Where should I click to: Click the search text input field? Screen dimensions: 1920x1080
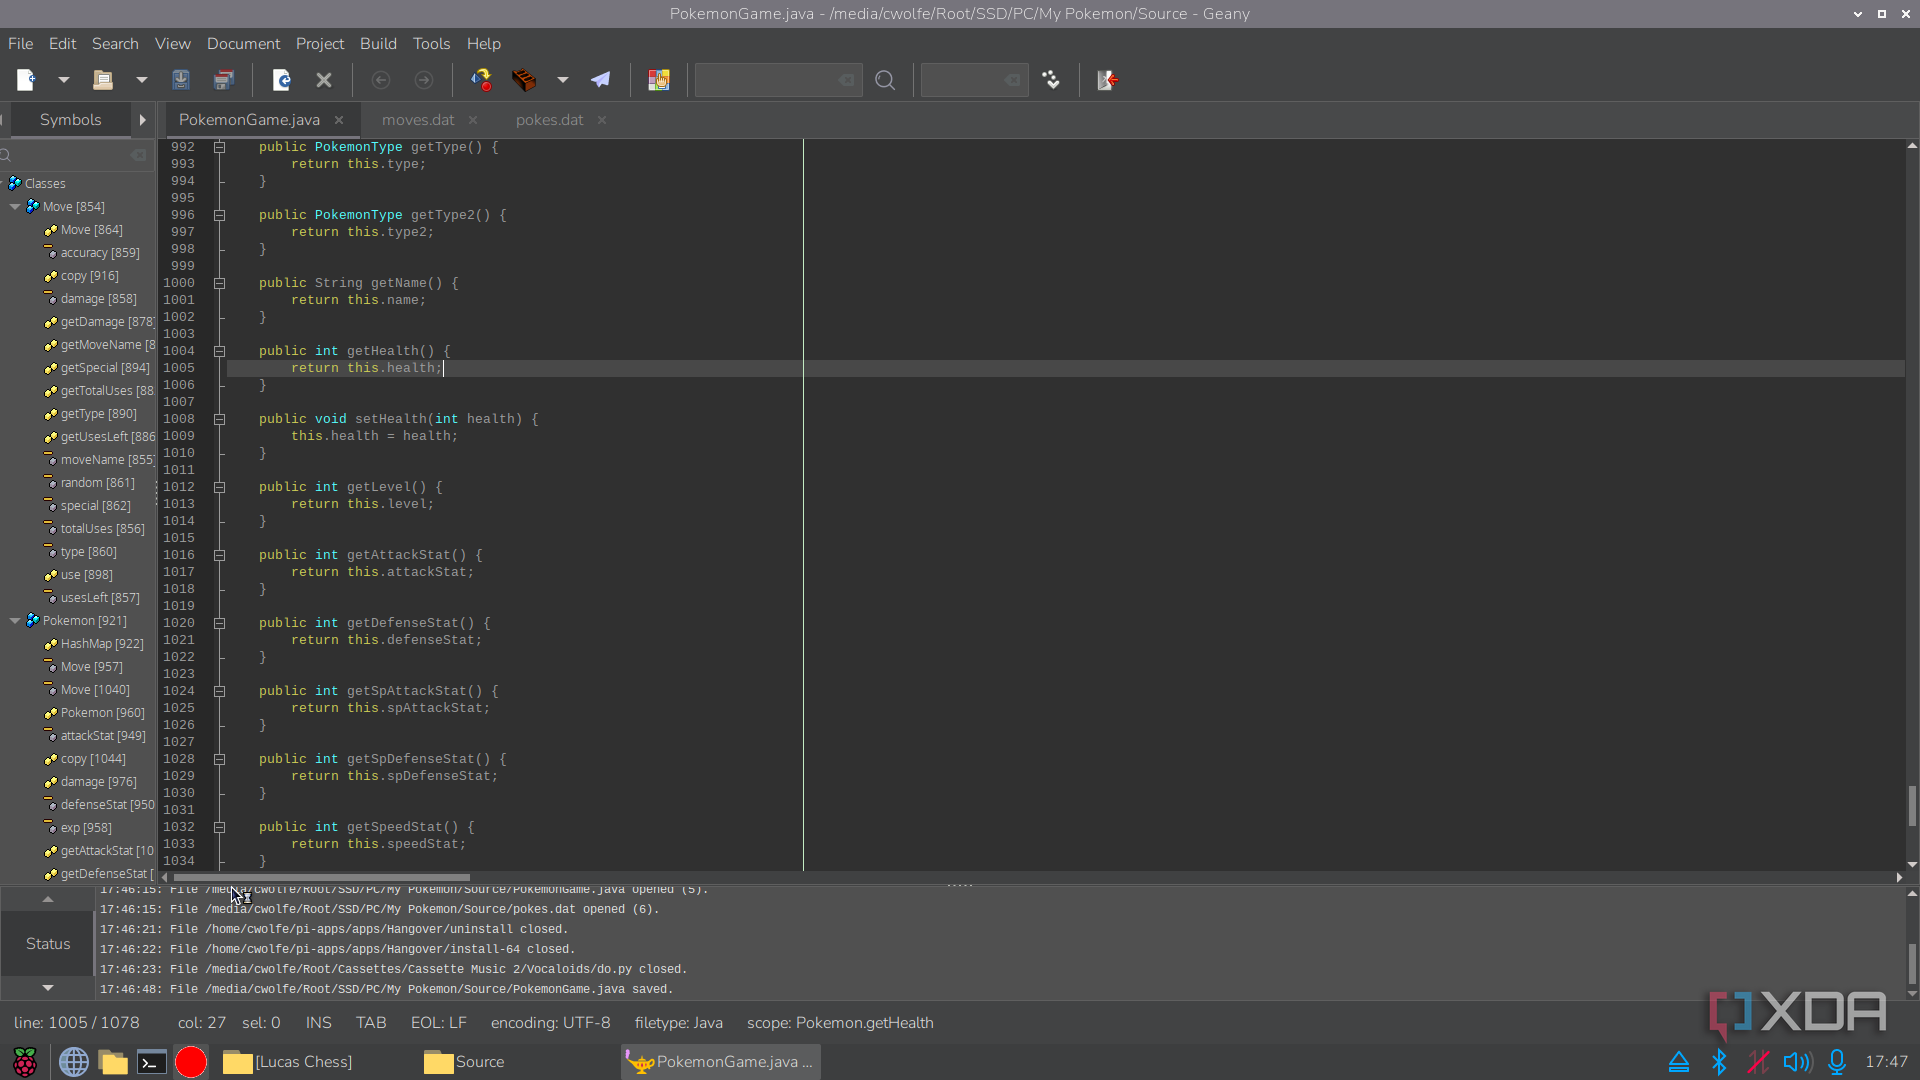777,80
